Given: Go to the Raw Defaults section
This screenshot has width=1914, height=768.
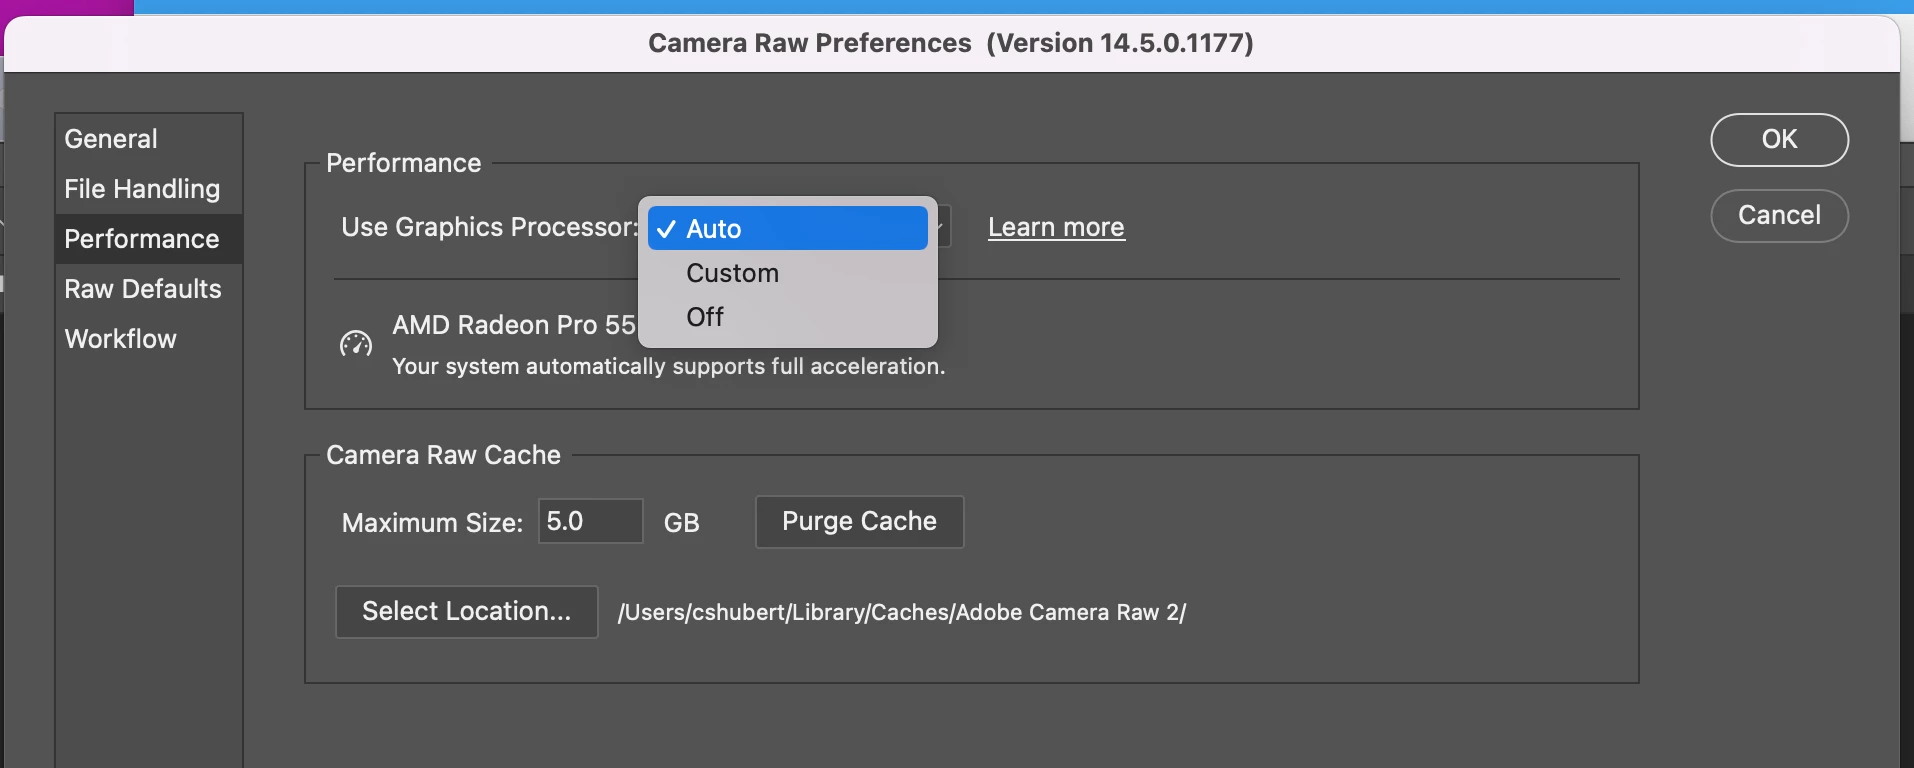Looking at the screenshot, I should tap(143, 289).
